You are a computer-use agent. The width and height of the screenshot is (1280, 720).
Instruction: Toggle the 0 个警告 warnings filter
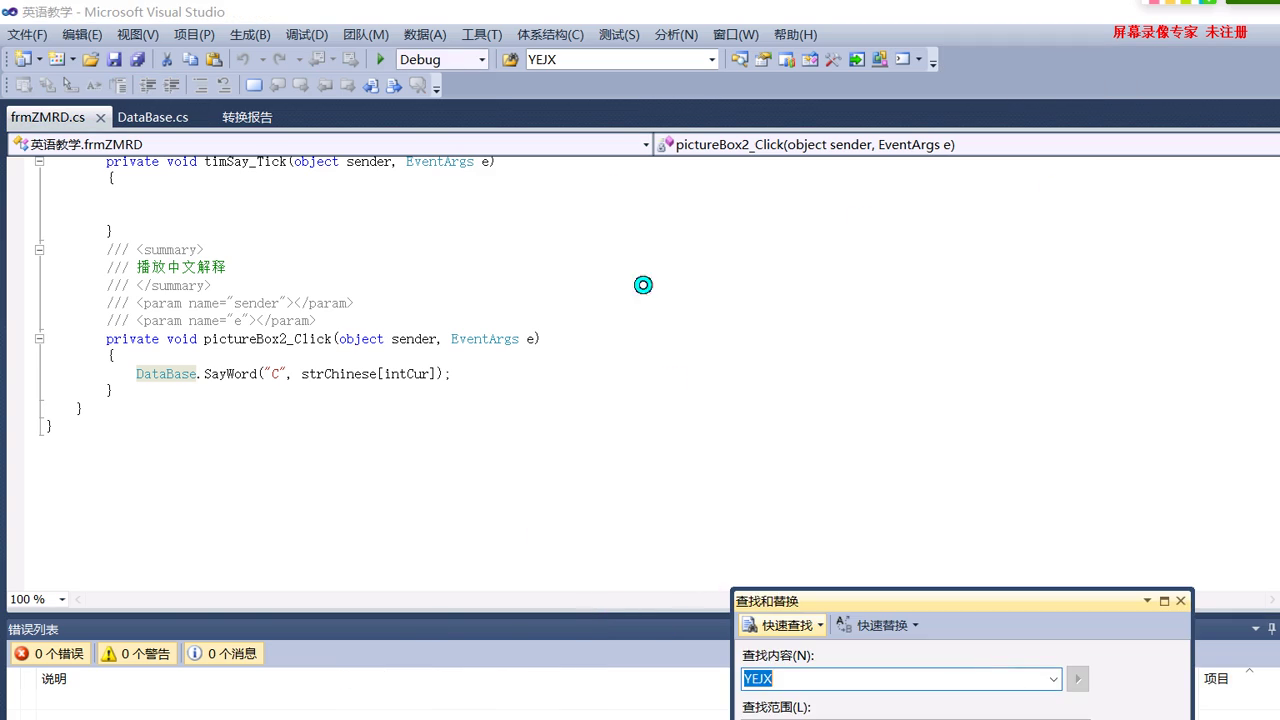point(136,653)
